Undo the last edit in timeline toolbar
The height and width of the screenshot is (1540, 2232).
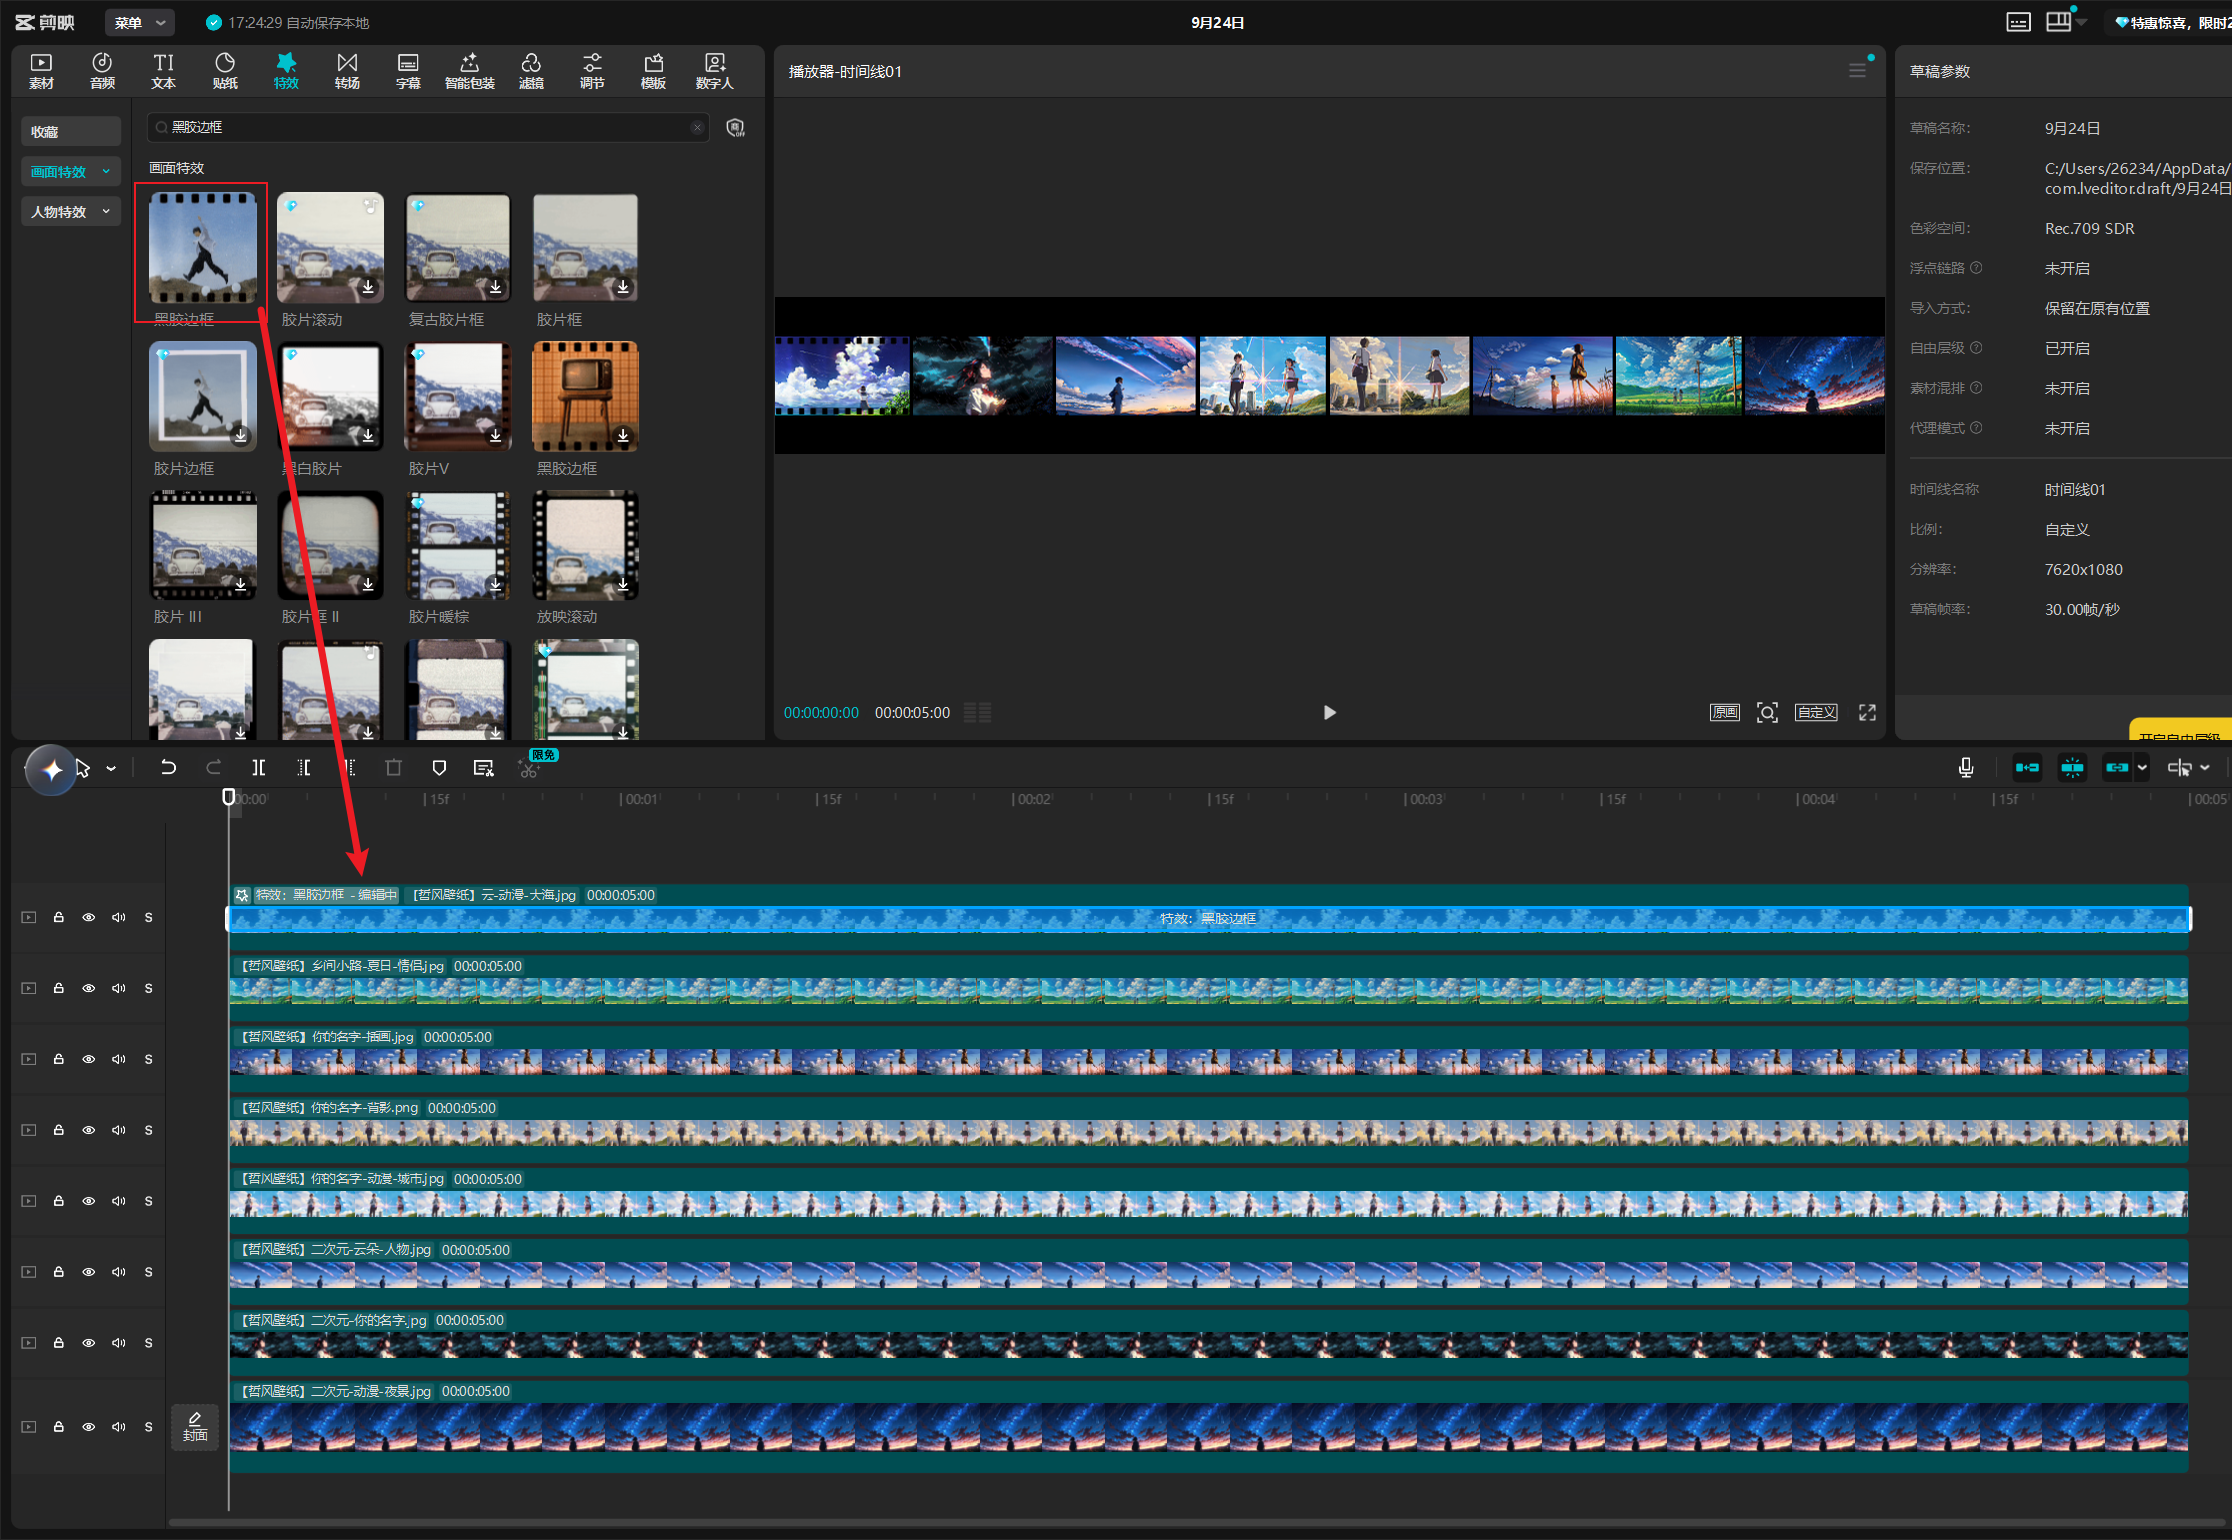coord(168,767)
